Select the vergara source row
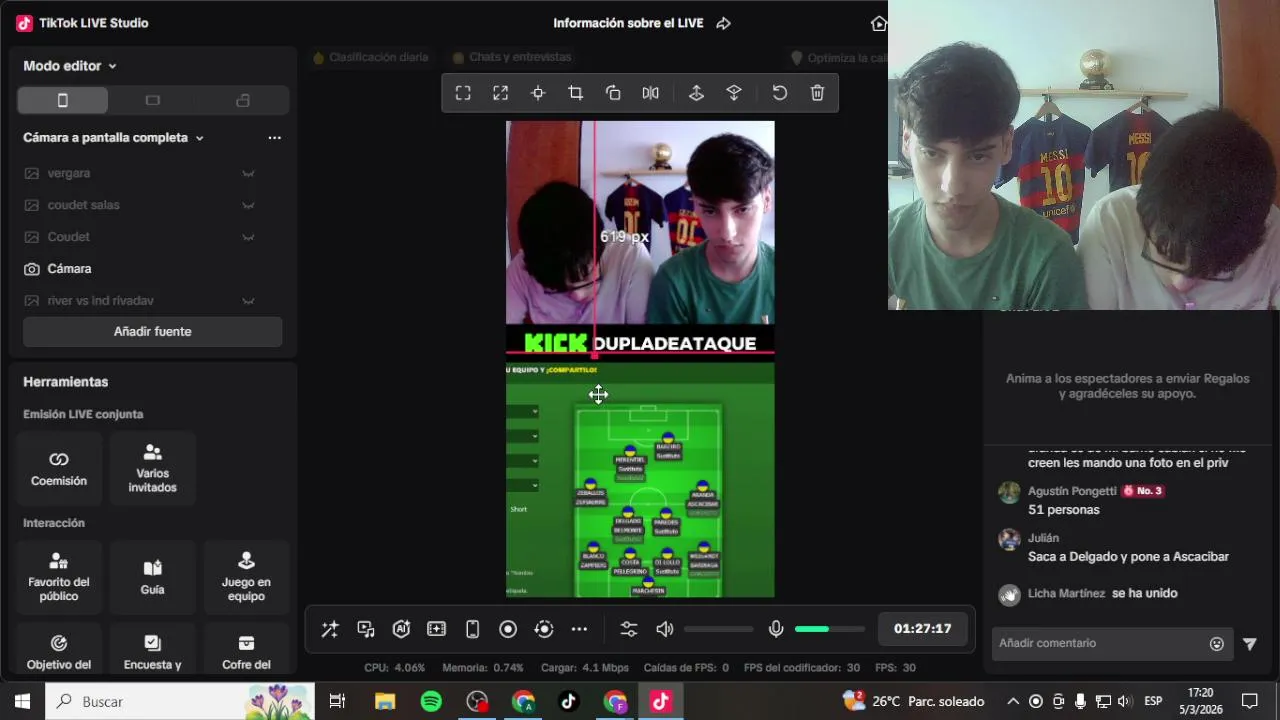This screenshot has width=1280, height=720. 152,173
